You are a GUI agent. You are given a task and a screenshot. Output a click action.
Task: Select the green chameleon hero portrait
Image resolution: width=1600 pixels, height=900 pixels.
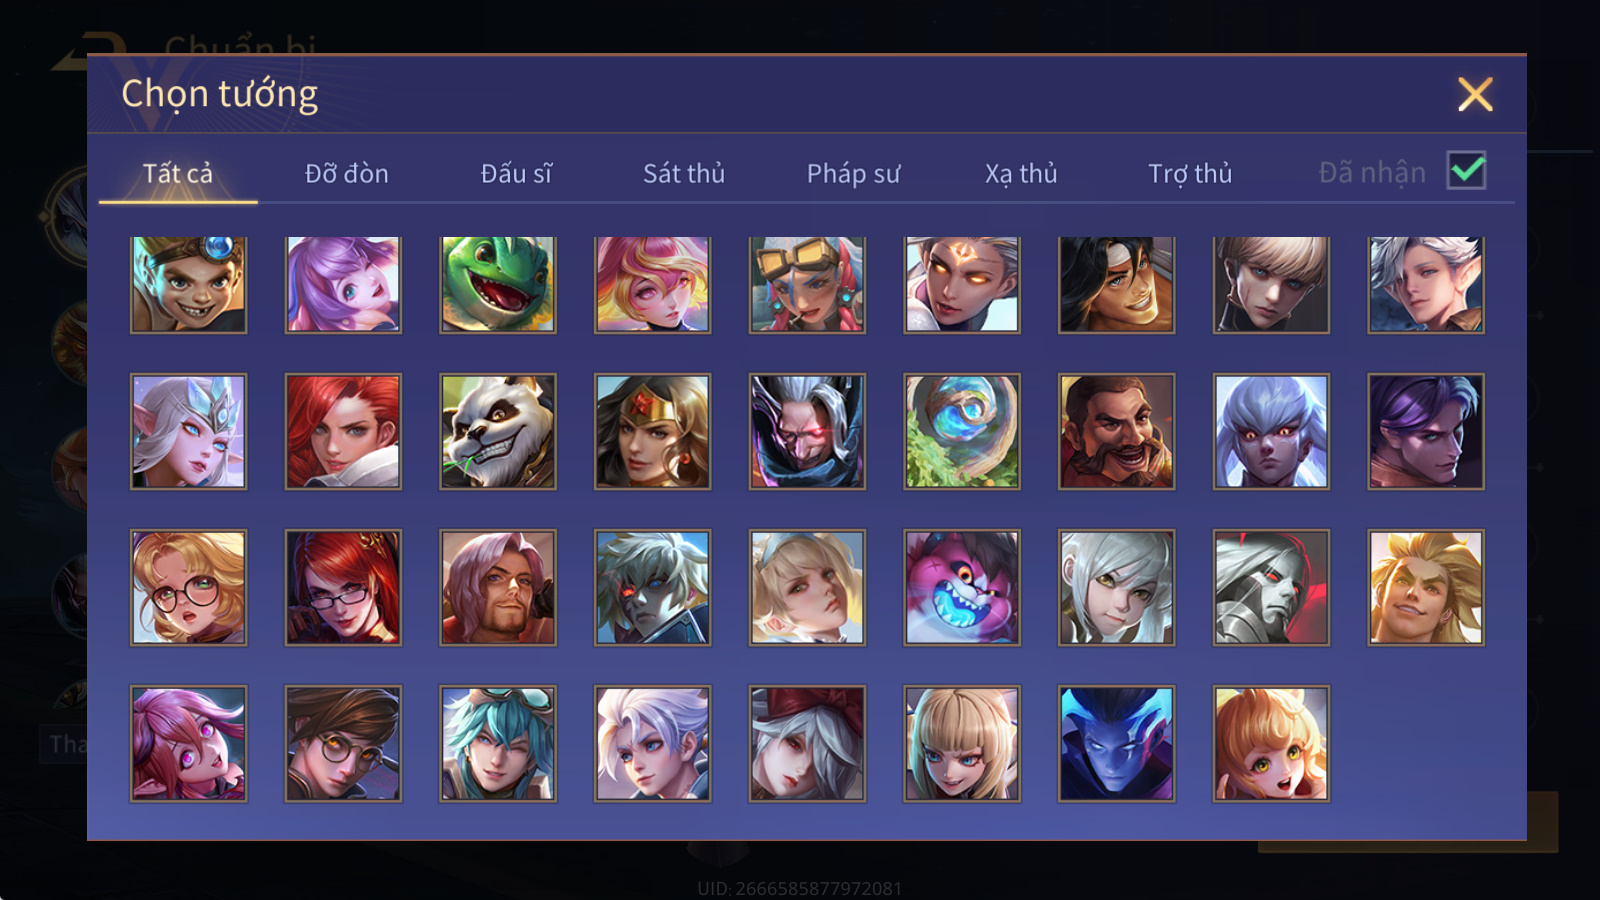pos(498,285)
